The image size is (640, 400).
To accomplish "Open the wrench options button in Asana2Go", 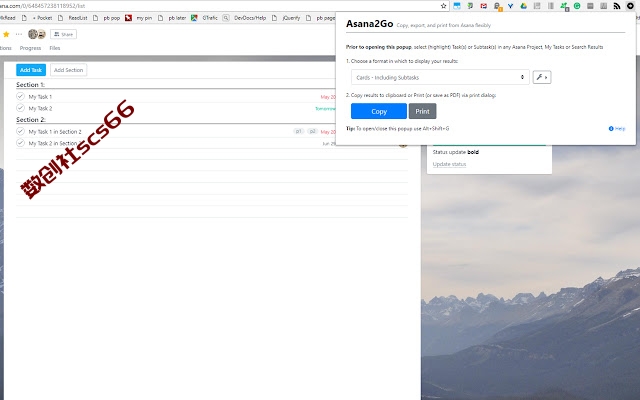I will pos(542,77).
